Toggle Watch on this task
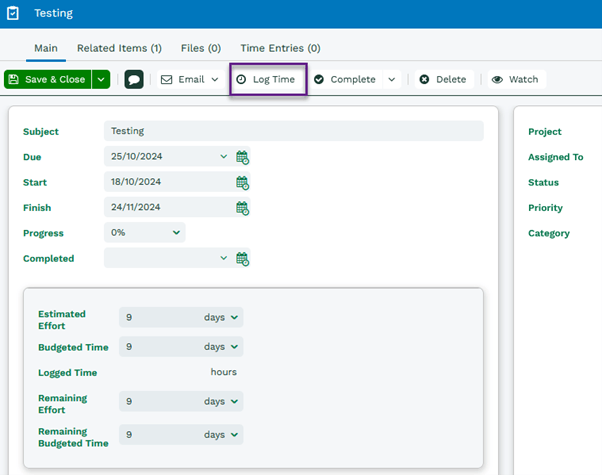This screenshot has height=475, width=602. (516, 79)
